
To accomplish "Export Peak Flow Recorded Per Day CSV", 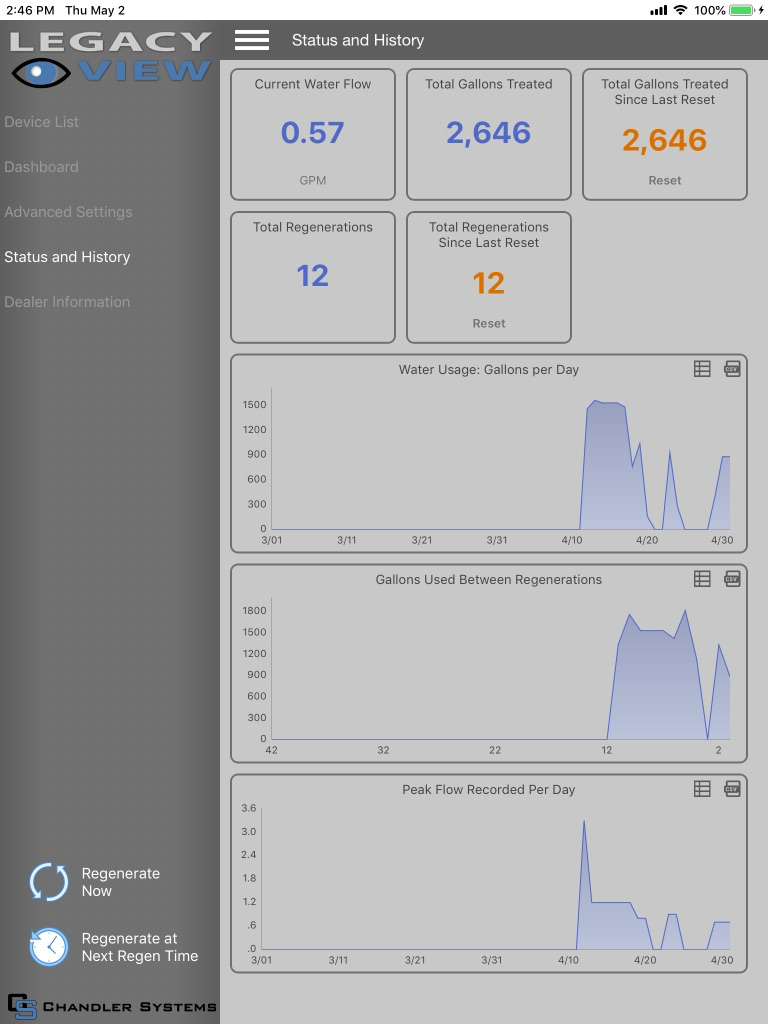I will (x=732, y=789).
